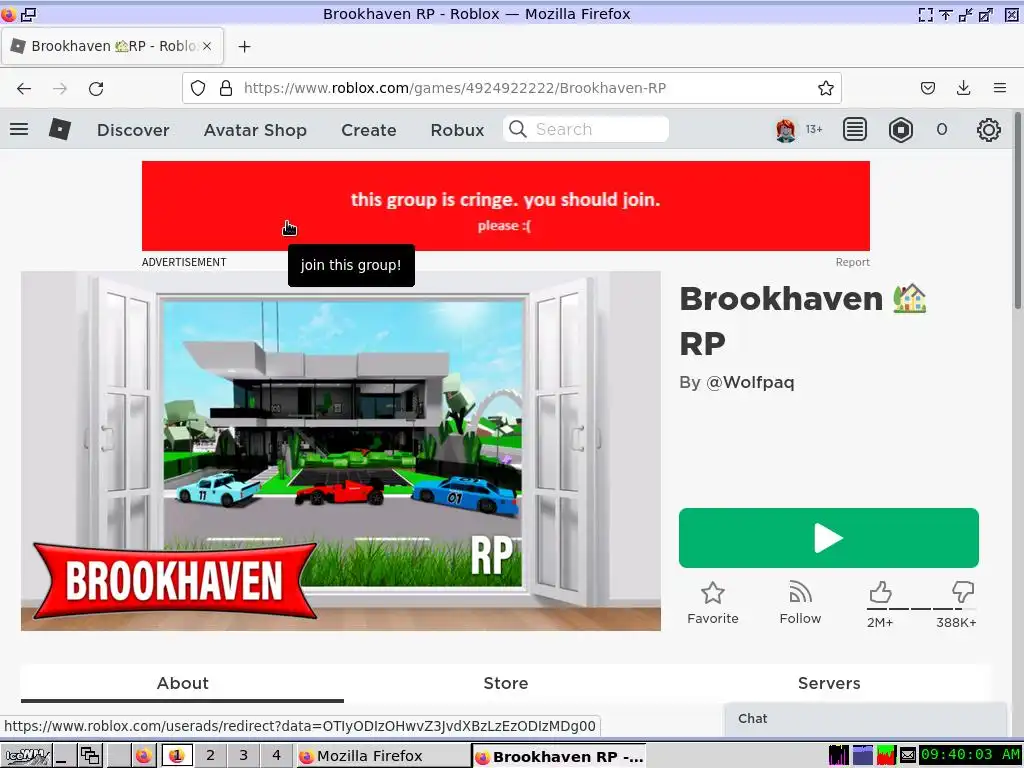
Task: Bookmark this page with the star icon
Action: [825, 88]
